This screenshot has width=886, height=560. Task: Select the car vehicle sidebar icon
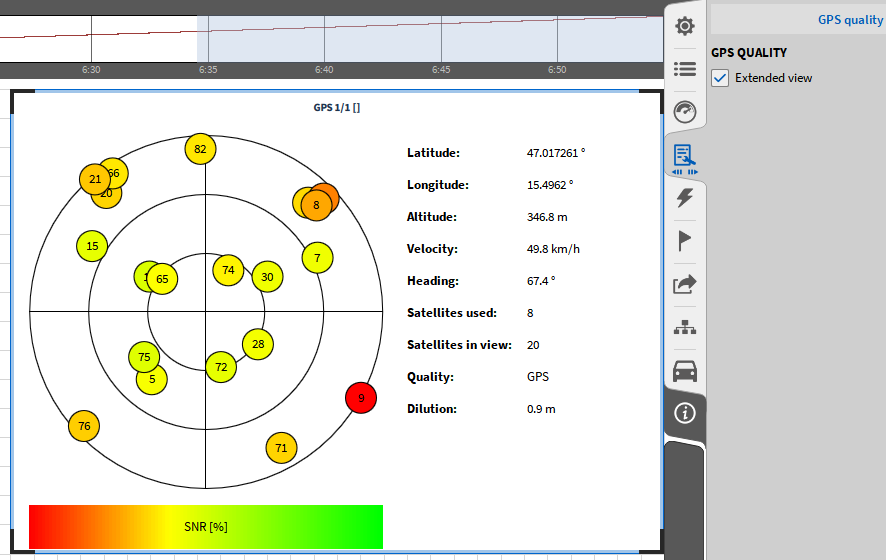point(685,371)
